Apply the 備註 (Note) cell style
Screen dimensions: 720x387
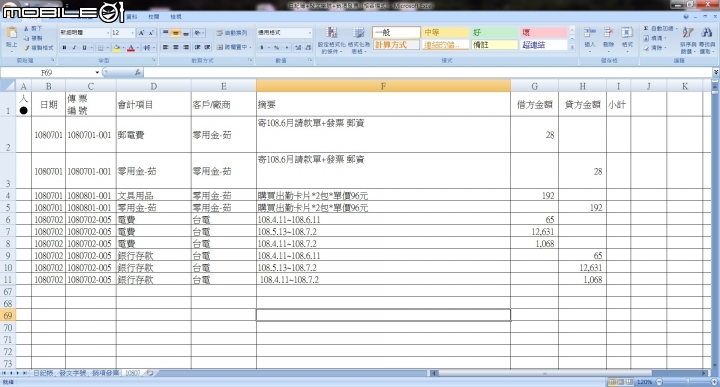[495, 45]
